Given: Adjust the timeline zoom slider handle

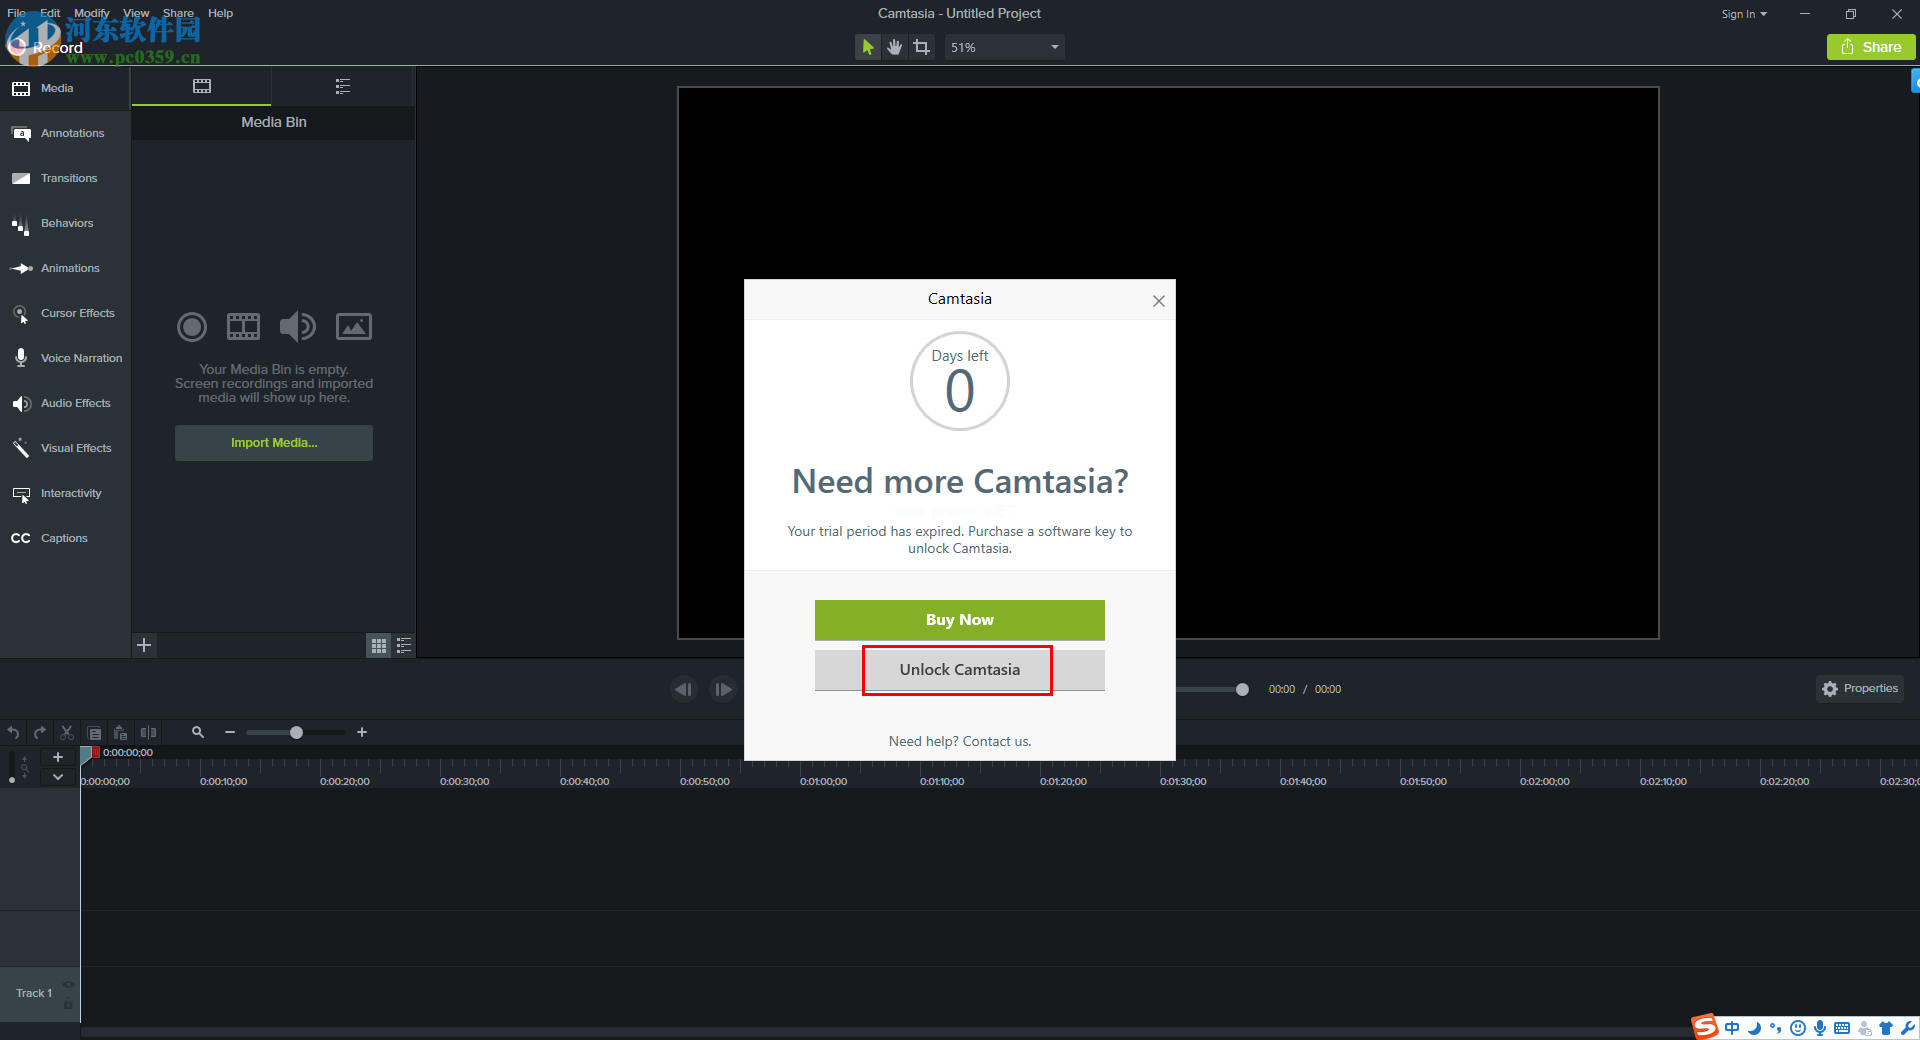Looking at the screenshot, I should point(296,733).
